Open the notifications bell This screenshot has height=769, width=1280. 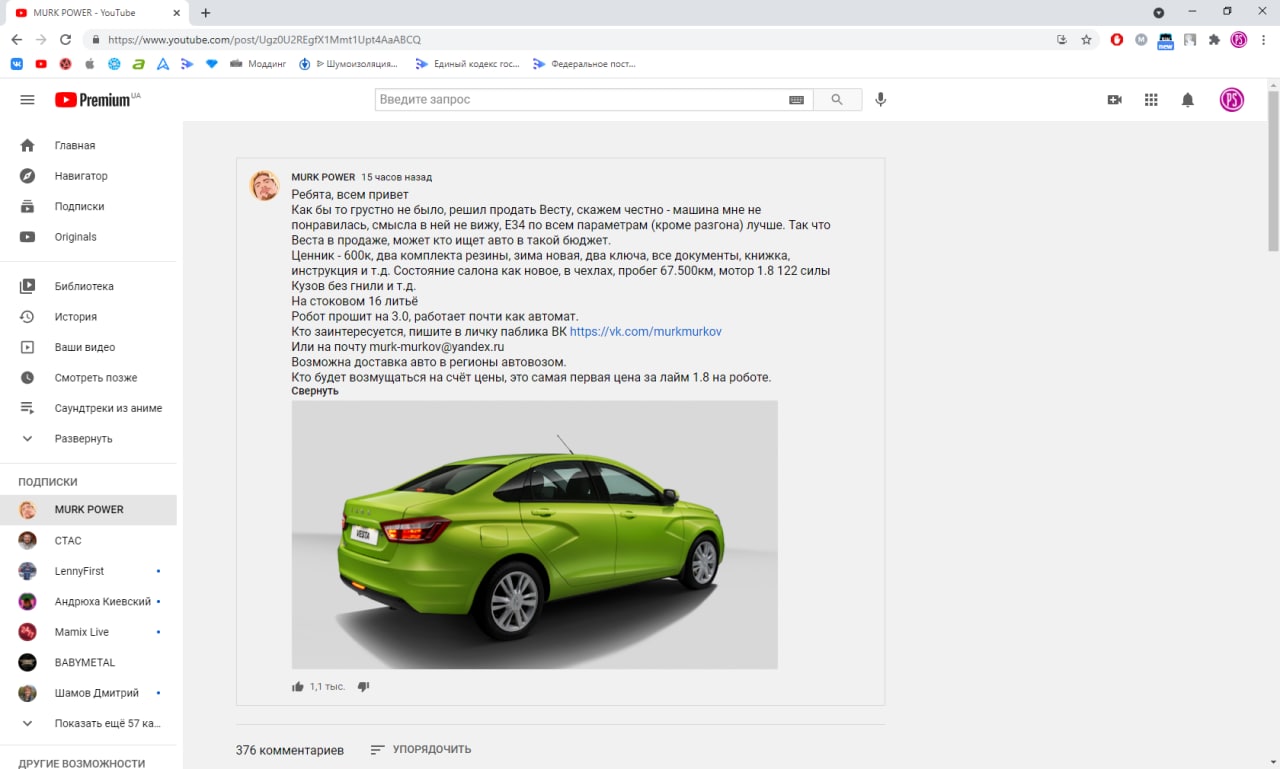pos(1188,100)
